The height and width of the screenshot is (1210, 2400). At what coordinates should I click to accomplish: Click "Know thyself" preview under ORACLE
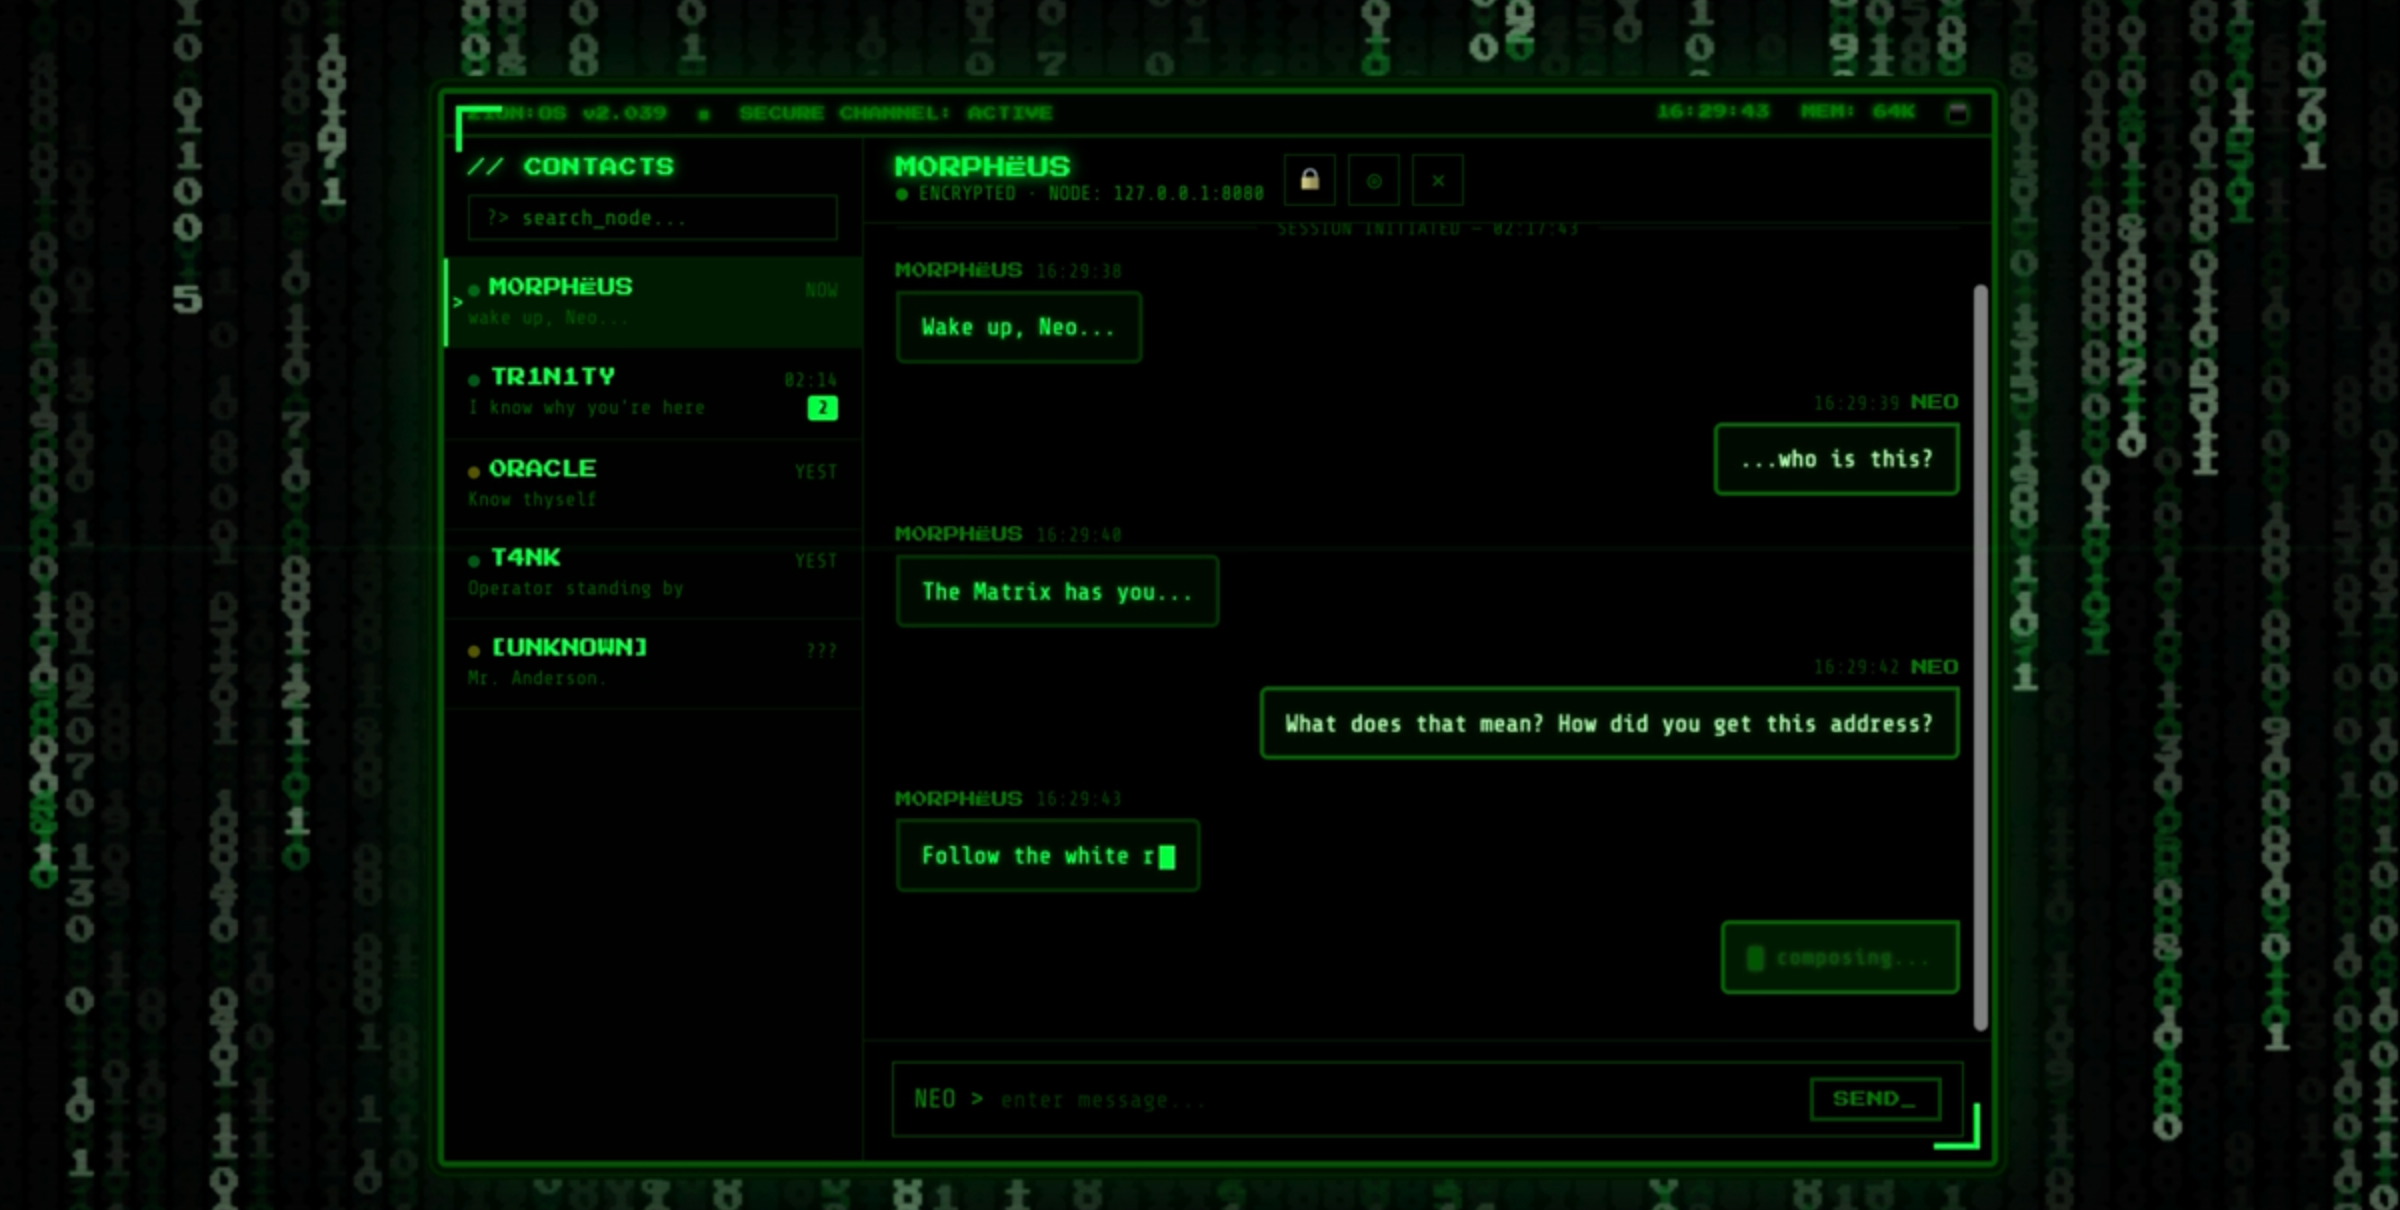(x=532, y=499)
